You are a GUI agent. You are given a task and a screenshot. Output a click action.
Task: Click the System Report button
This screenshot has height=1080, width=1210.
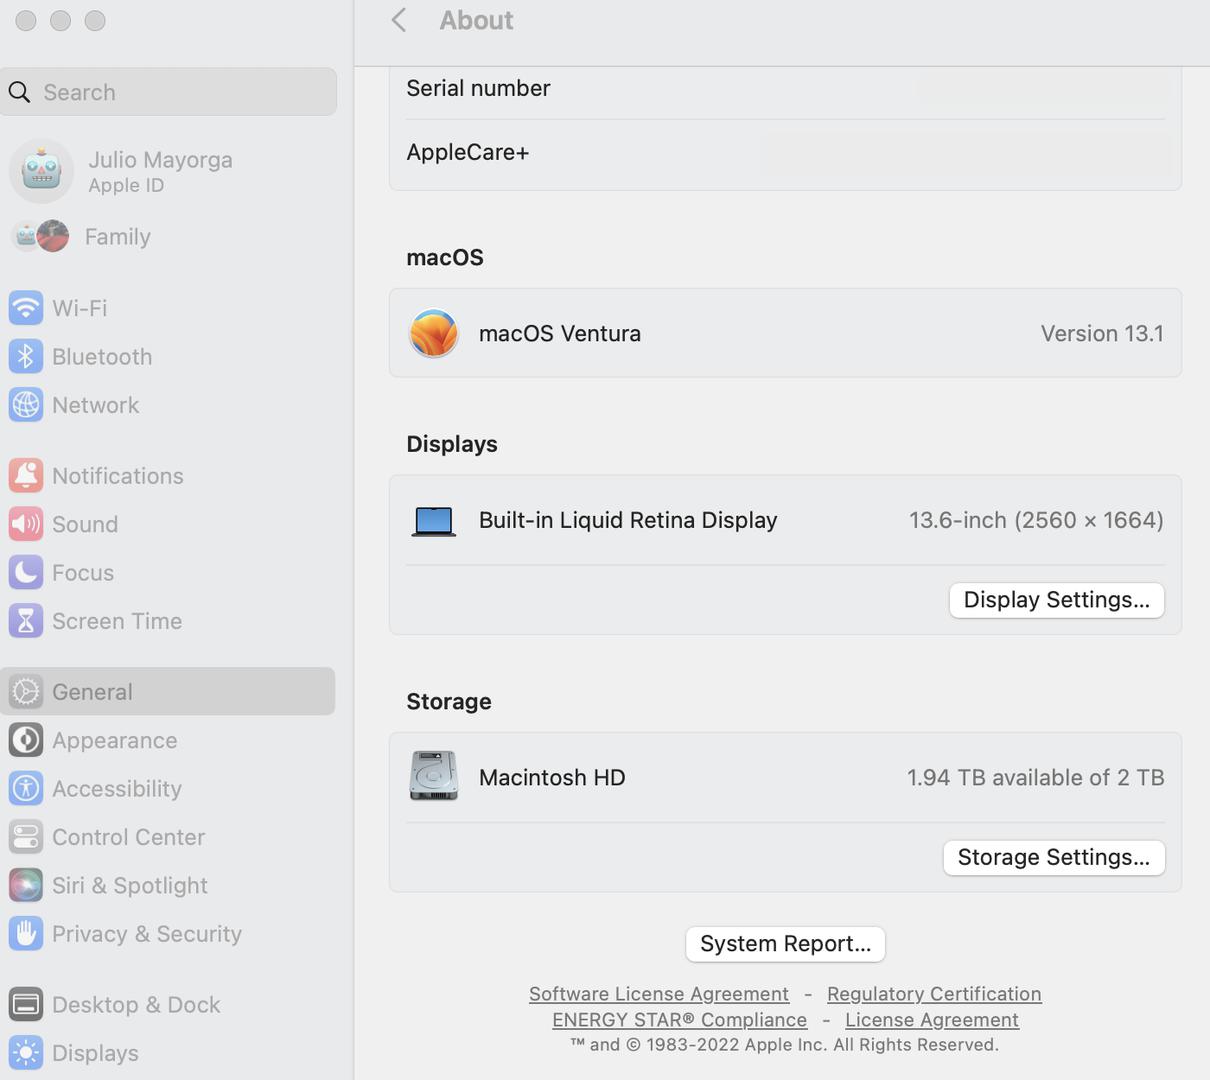(x=785, y=944)
